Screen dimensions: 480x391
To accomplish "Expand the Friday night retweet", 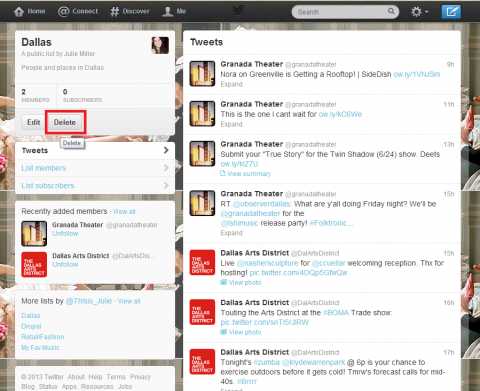I will click(231, 233).
